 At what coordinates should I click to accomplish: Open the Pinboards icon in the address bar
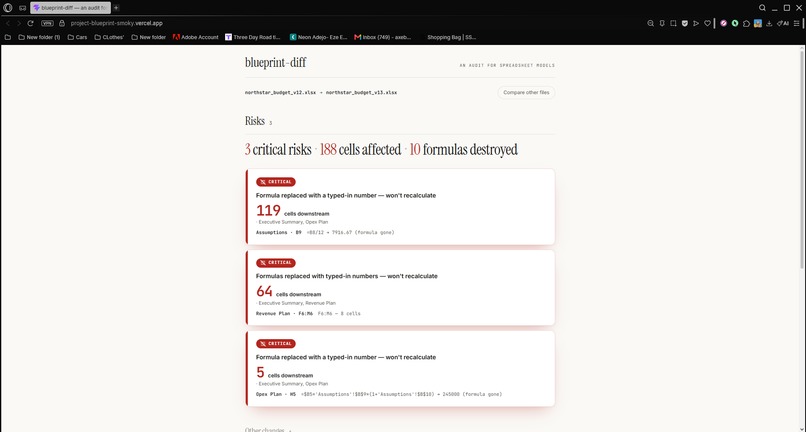tap(662, 23)
